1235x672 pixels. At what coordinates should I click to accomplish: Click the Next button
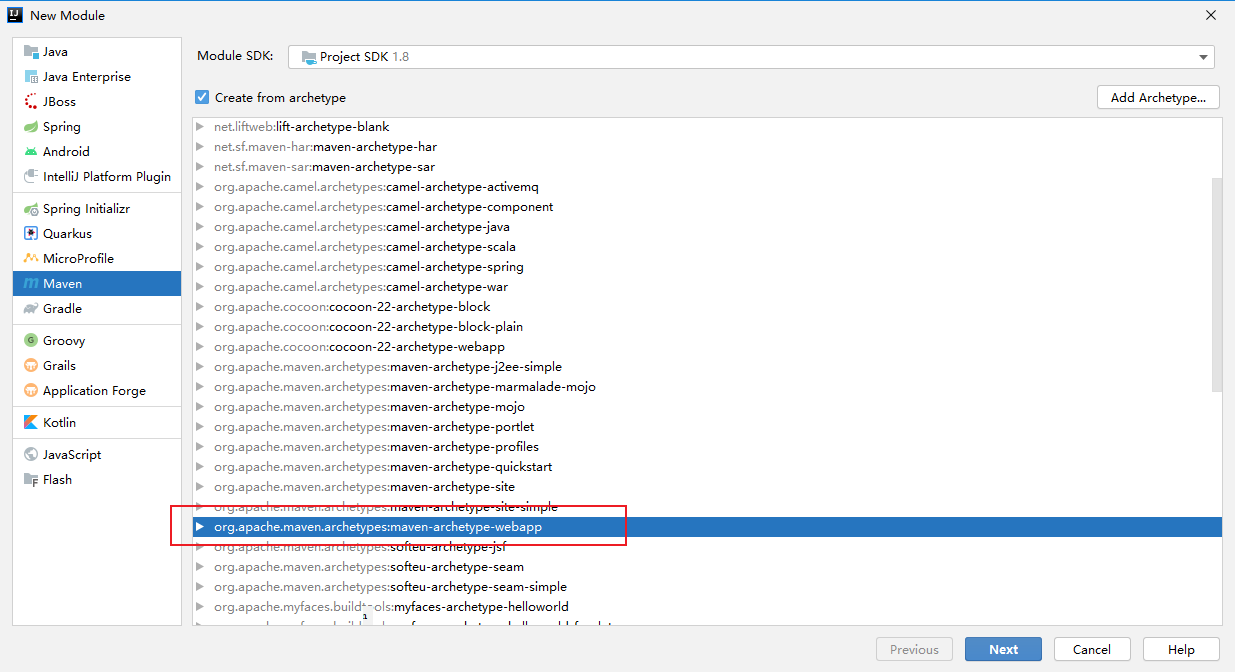pyautogui.click(x=1003, y=649)
